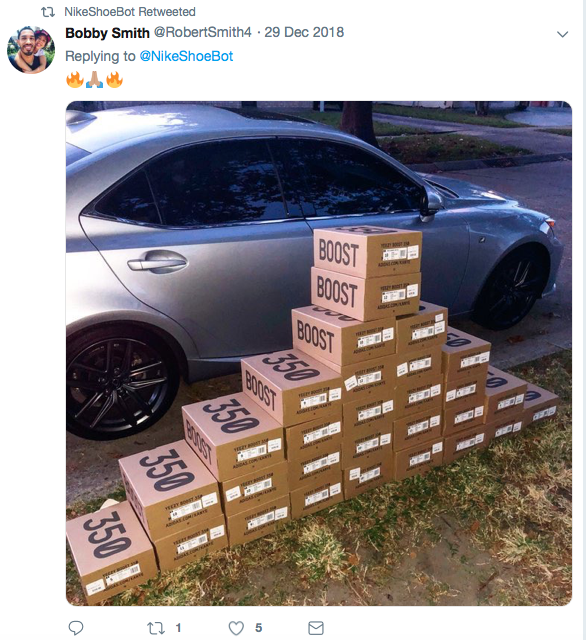Click the second fire emoji
Screen dimensions: 586x640
[114, 79]
